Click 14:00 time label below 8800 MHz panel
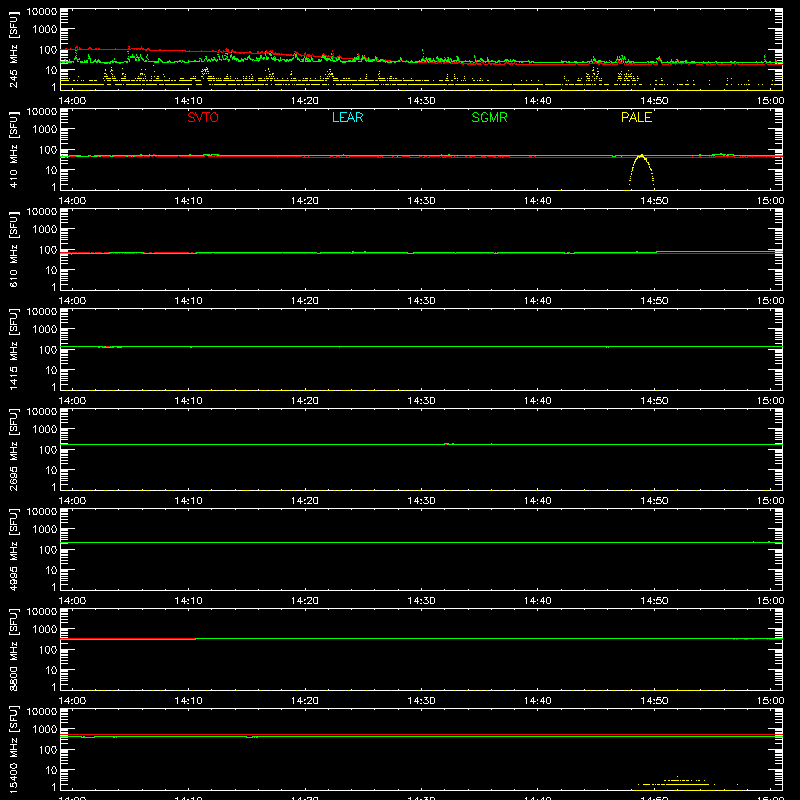 click(x=72, y=701)
